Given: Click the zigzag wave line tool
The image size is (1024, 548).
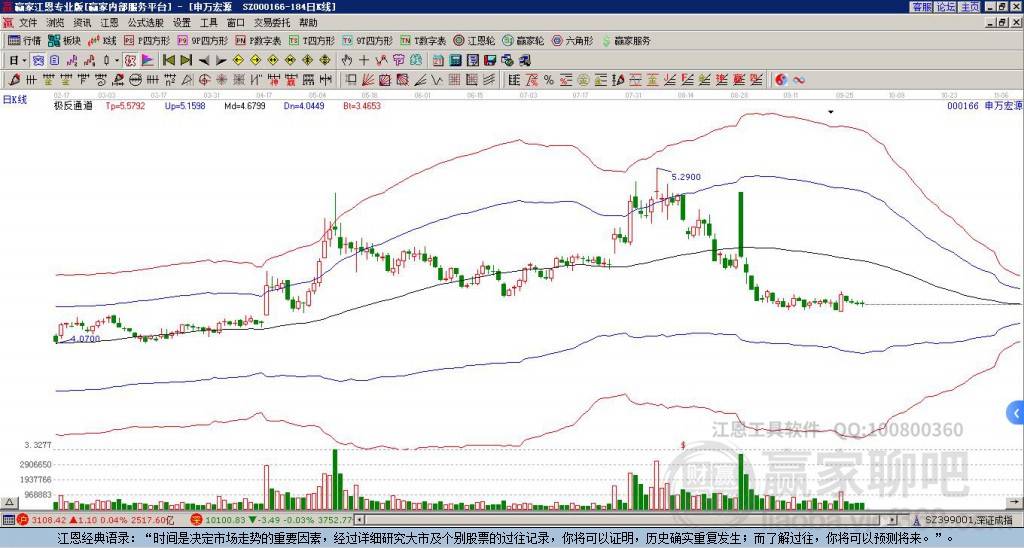Looking at the screenshot, I should click(x=436, y=80).
